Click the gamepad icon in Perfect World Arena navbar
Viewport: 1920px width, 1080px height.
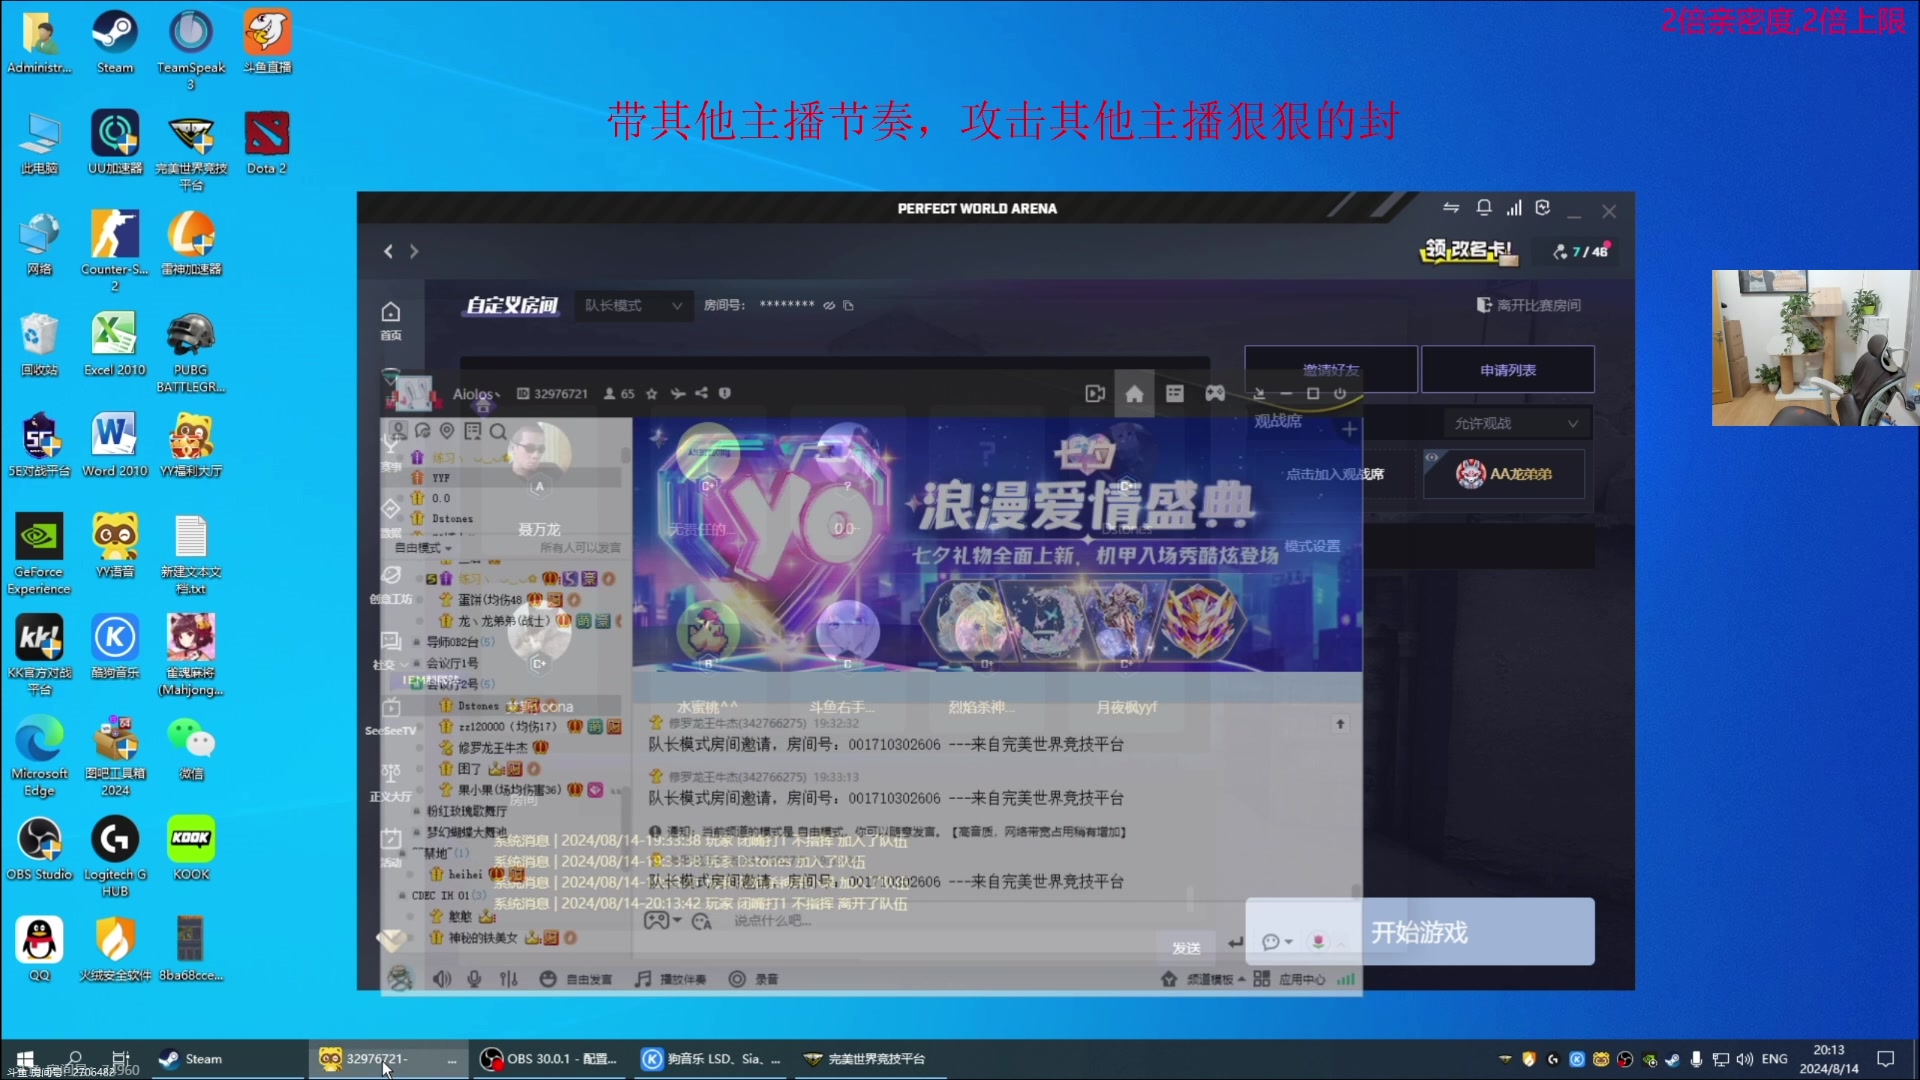(1216, 394)
